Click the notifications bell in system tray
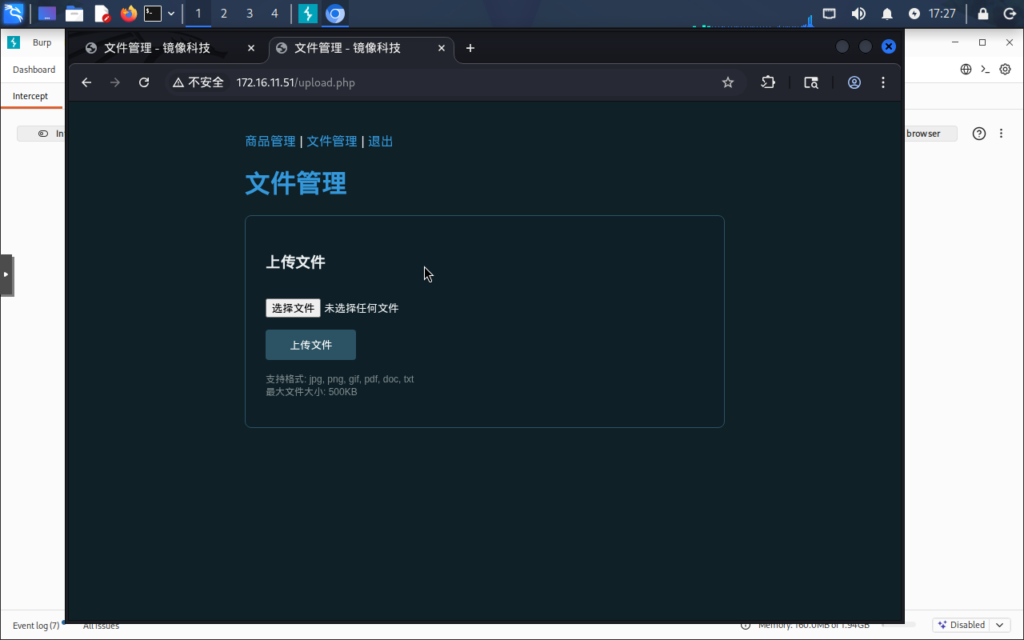The height and width of the screenshot is (640, 1024). [x=887, y=14]
